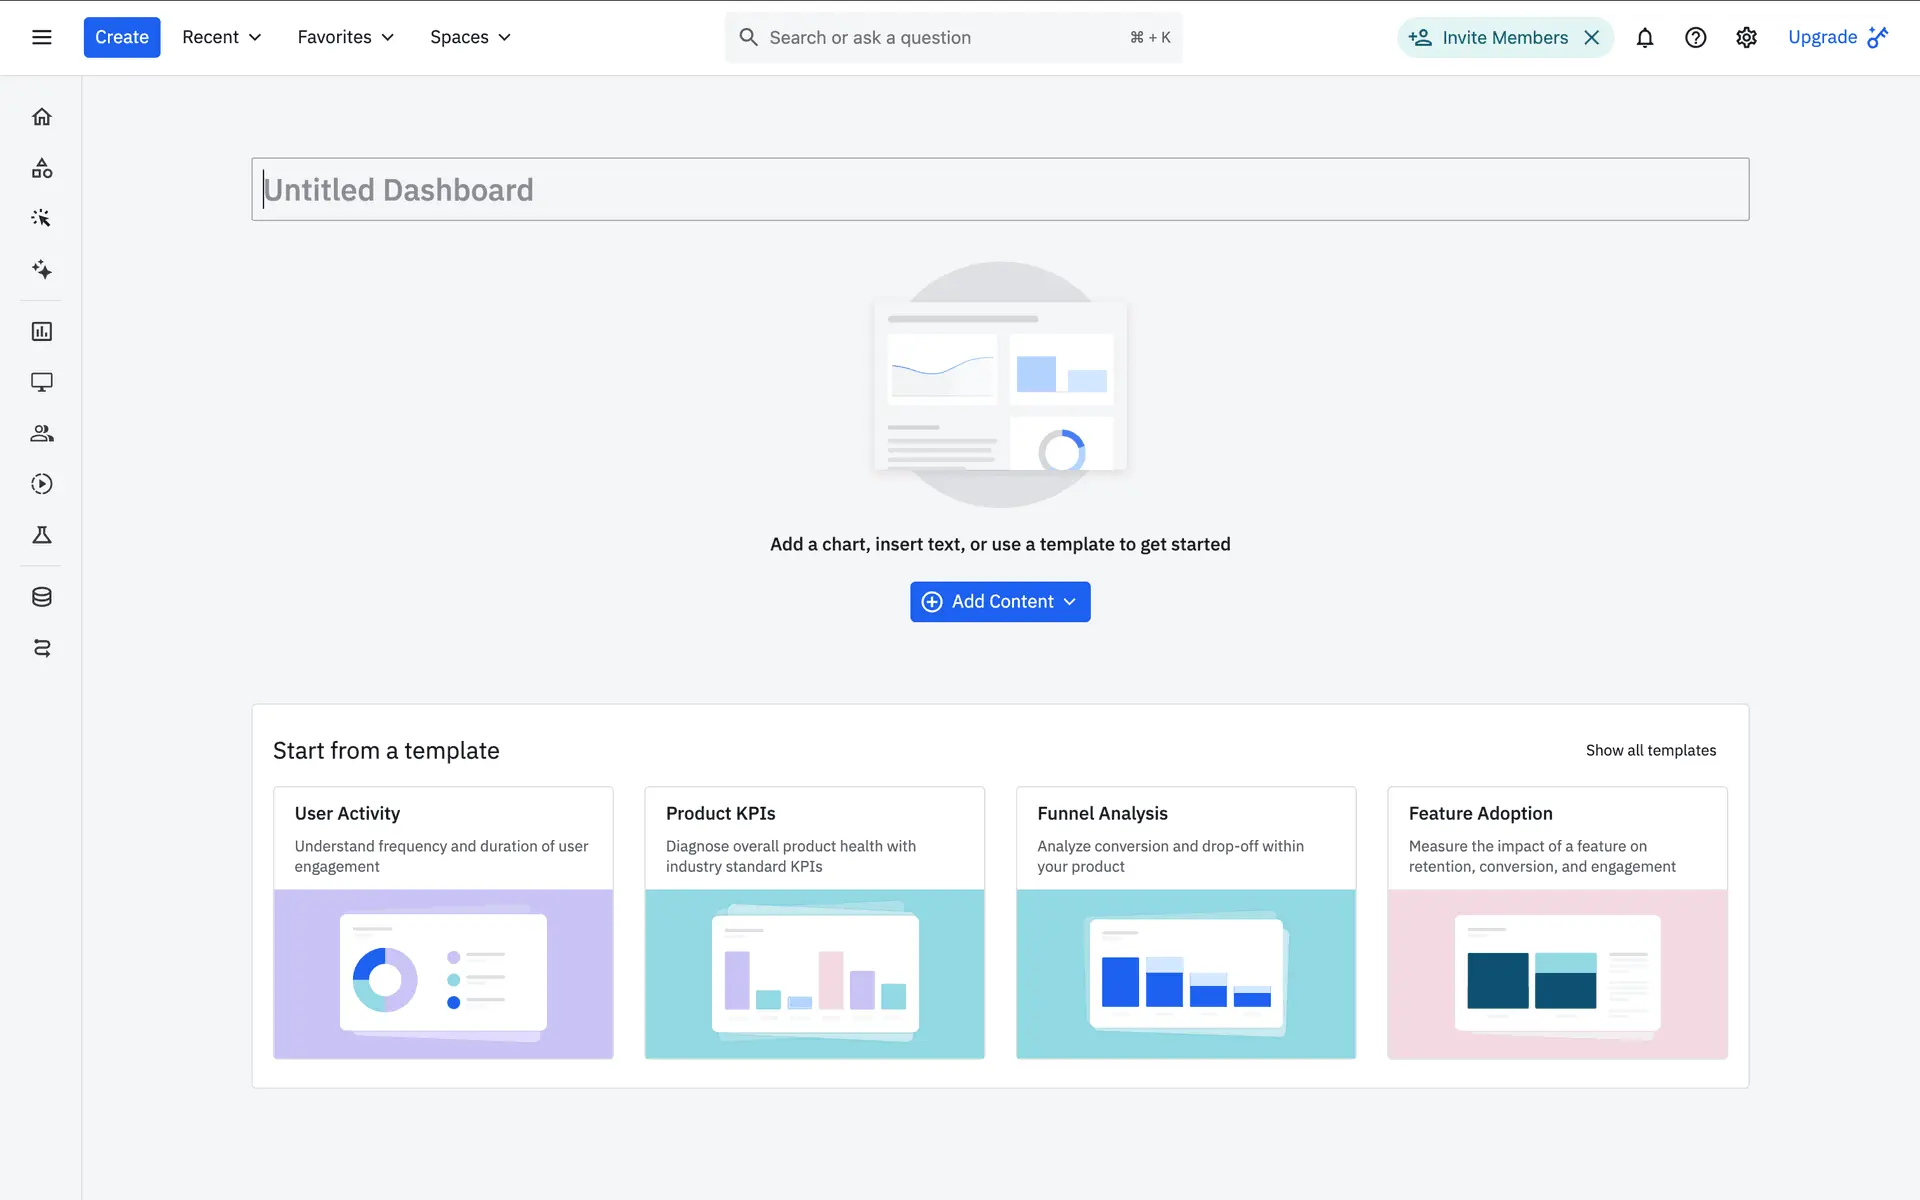
Task: Select the Funnel Analysis template card
Action: click(1185, 922)
